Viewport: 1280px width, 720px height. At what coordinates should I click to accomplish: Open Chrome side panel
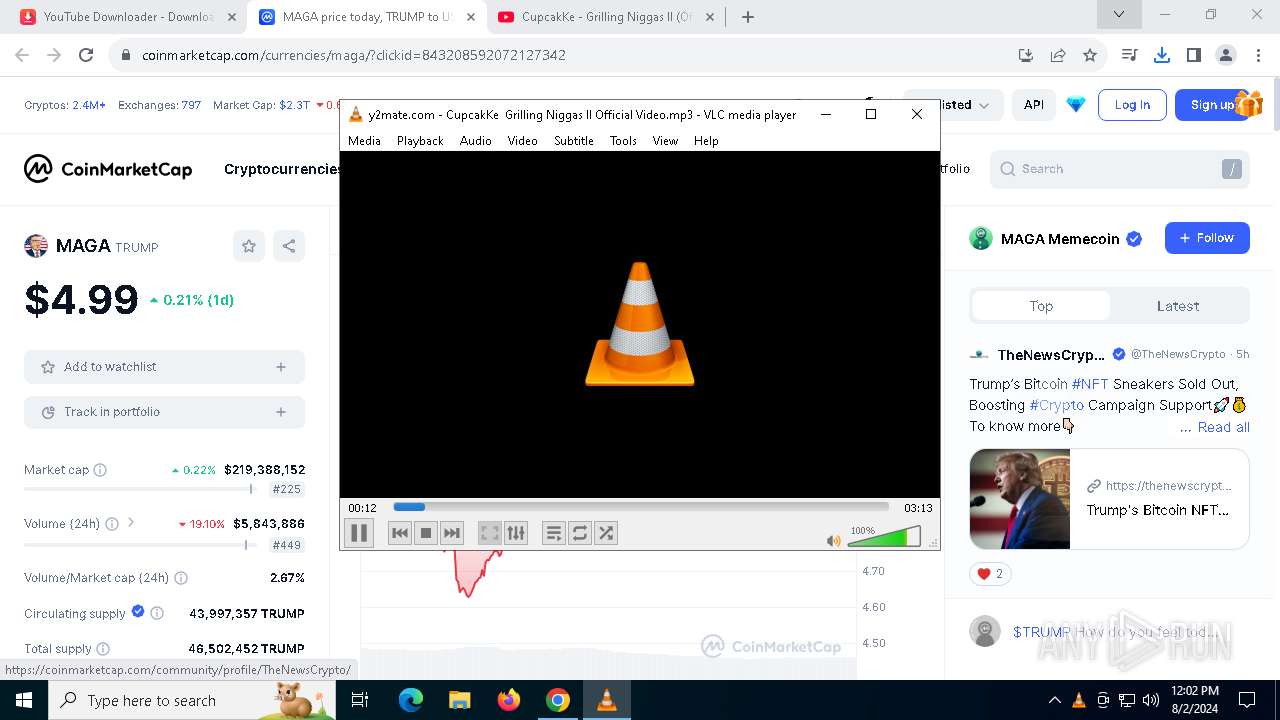1193,55
